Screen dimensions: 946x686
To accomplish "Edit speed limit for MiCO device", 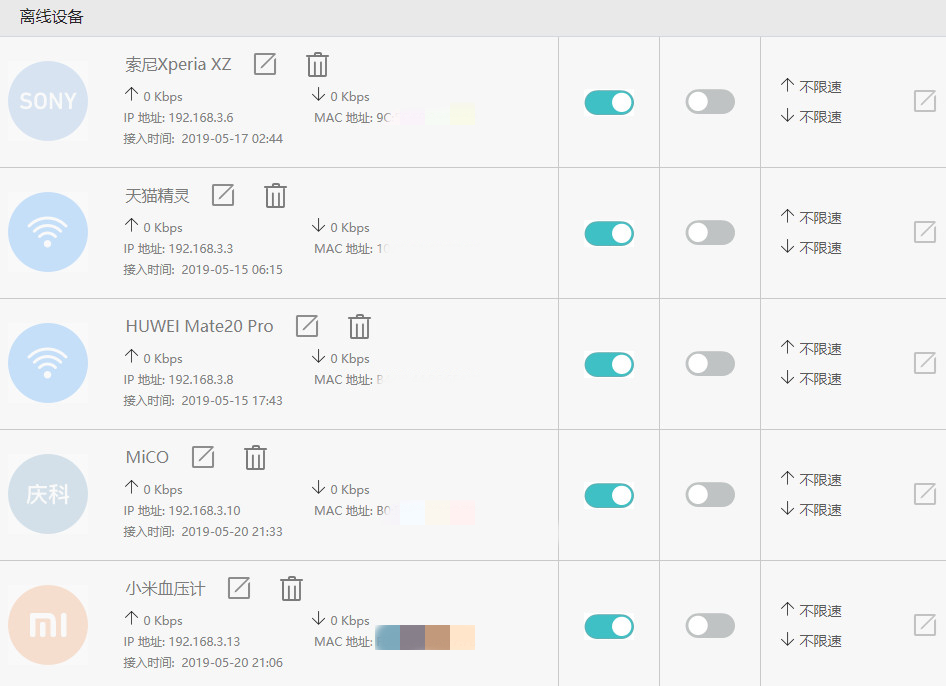I will tap(925, 494).
